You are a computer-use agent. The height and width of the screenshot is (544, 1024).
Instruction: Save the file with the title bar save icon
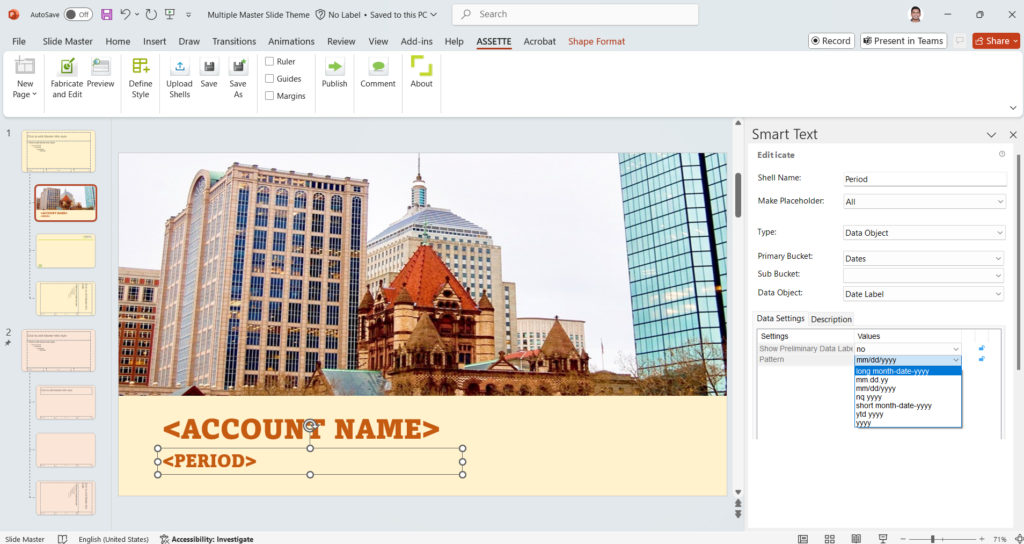pyautogui.click(x=106, y=14)
